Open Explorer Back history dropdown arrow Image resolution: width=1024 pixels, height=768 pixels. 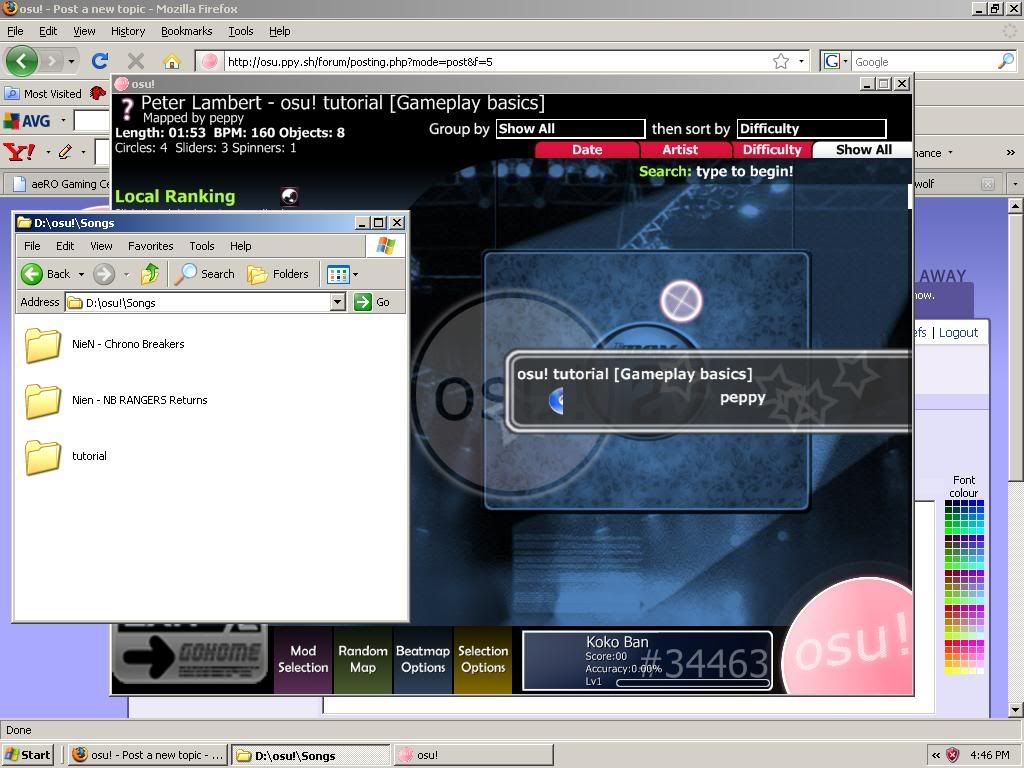click(81, 274)
